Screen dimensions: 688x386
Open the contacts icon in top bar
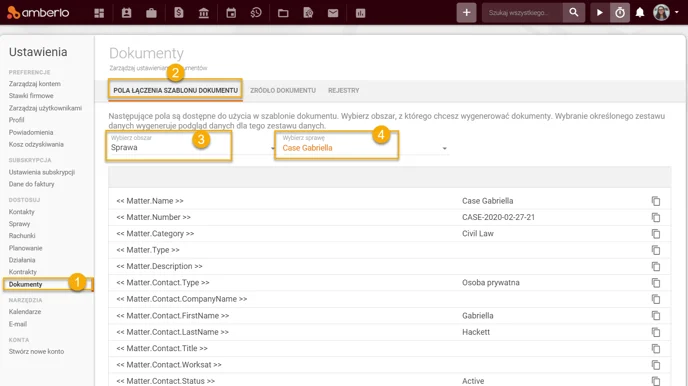click(x=126, y=13)
